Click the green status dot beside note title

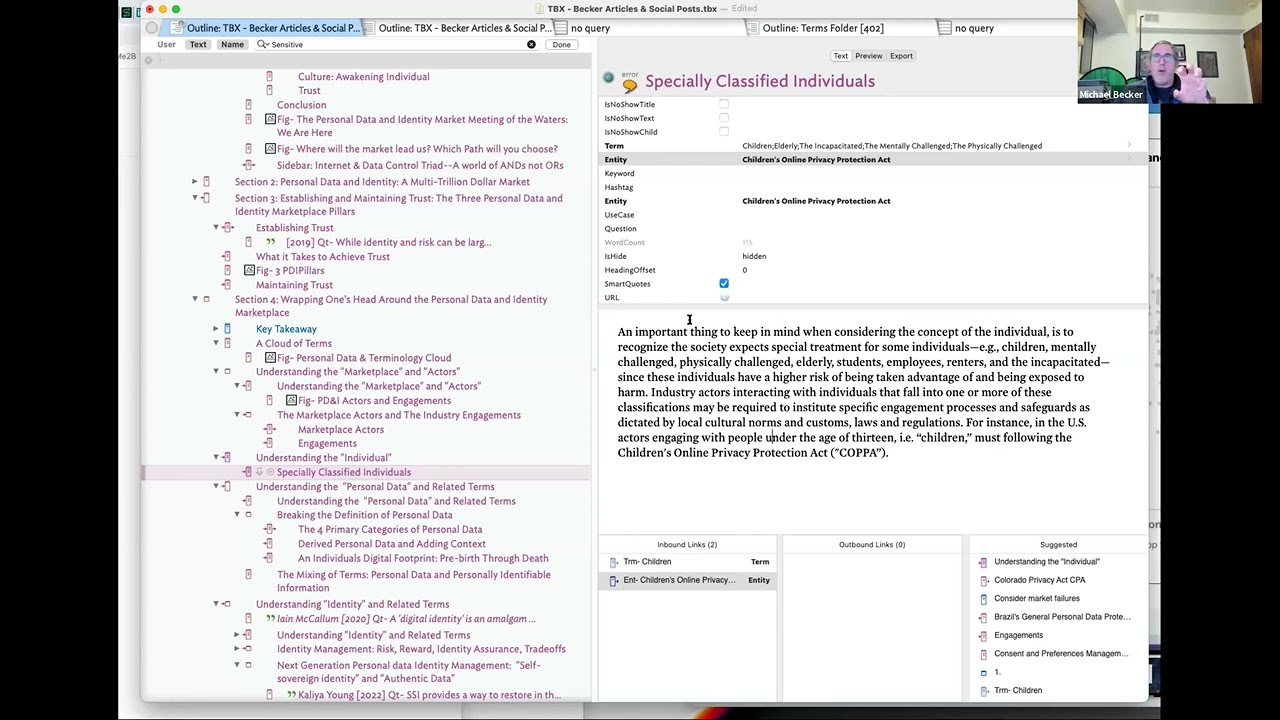pos(608,77)
